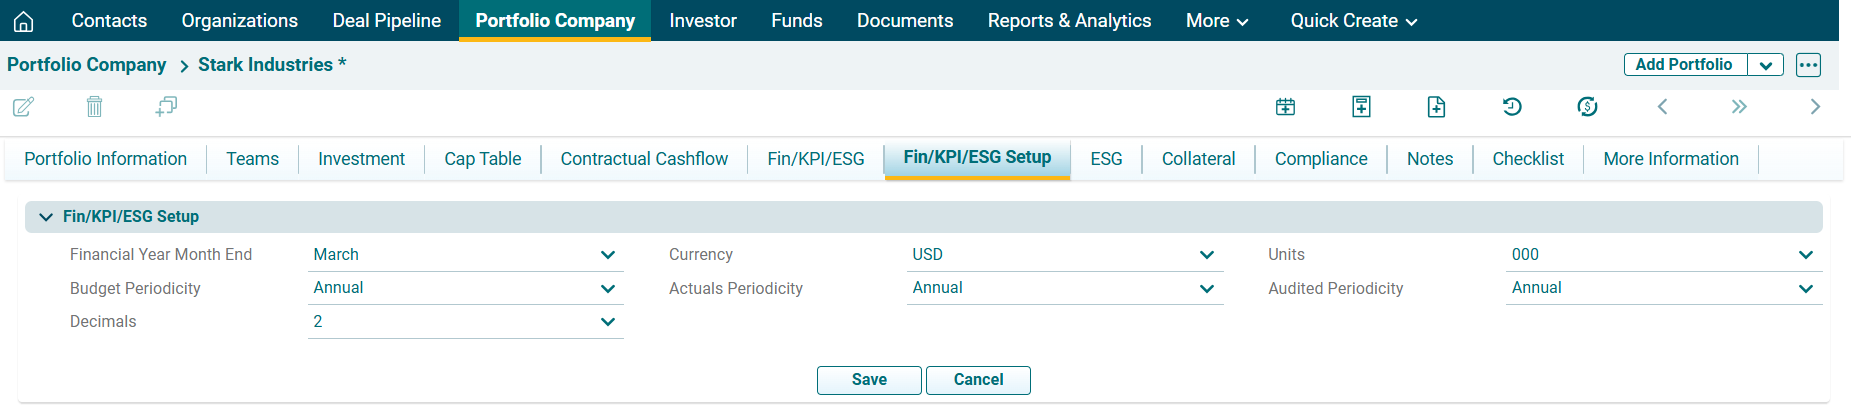Collapse the Fin/KPI/ESG Setup section
The image size is (1853, 407).
point(46,217)
